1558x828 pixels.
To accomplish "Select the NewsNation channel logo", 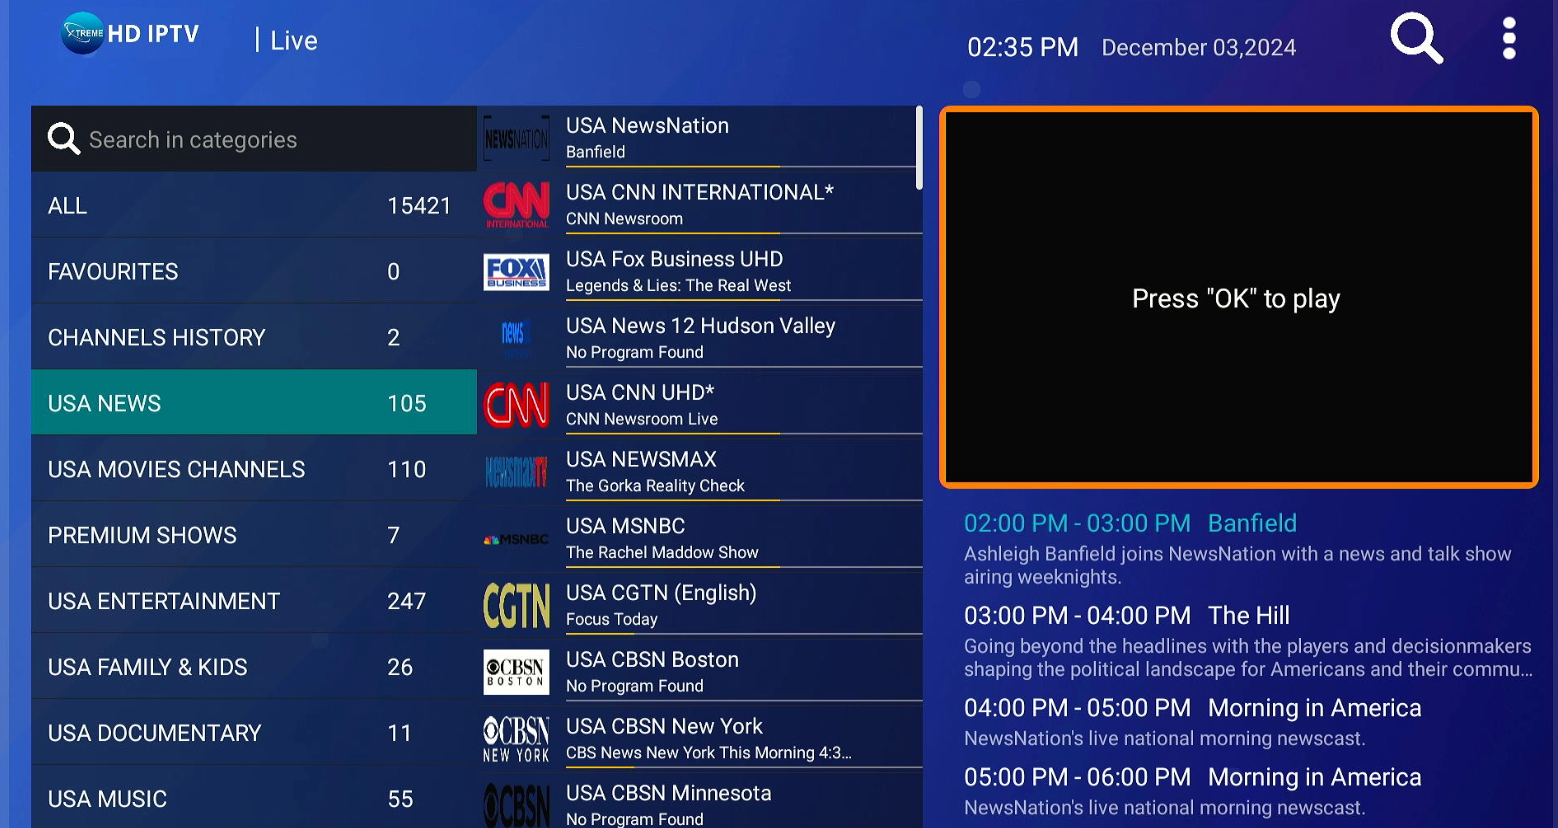I will (x=517, y=139).
